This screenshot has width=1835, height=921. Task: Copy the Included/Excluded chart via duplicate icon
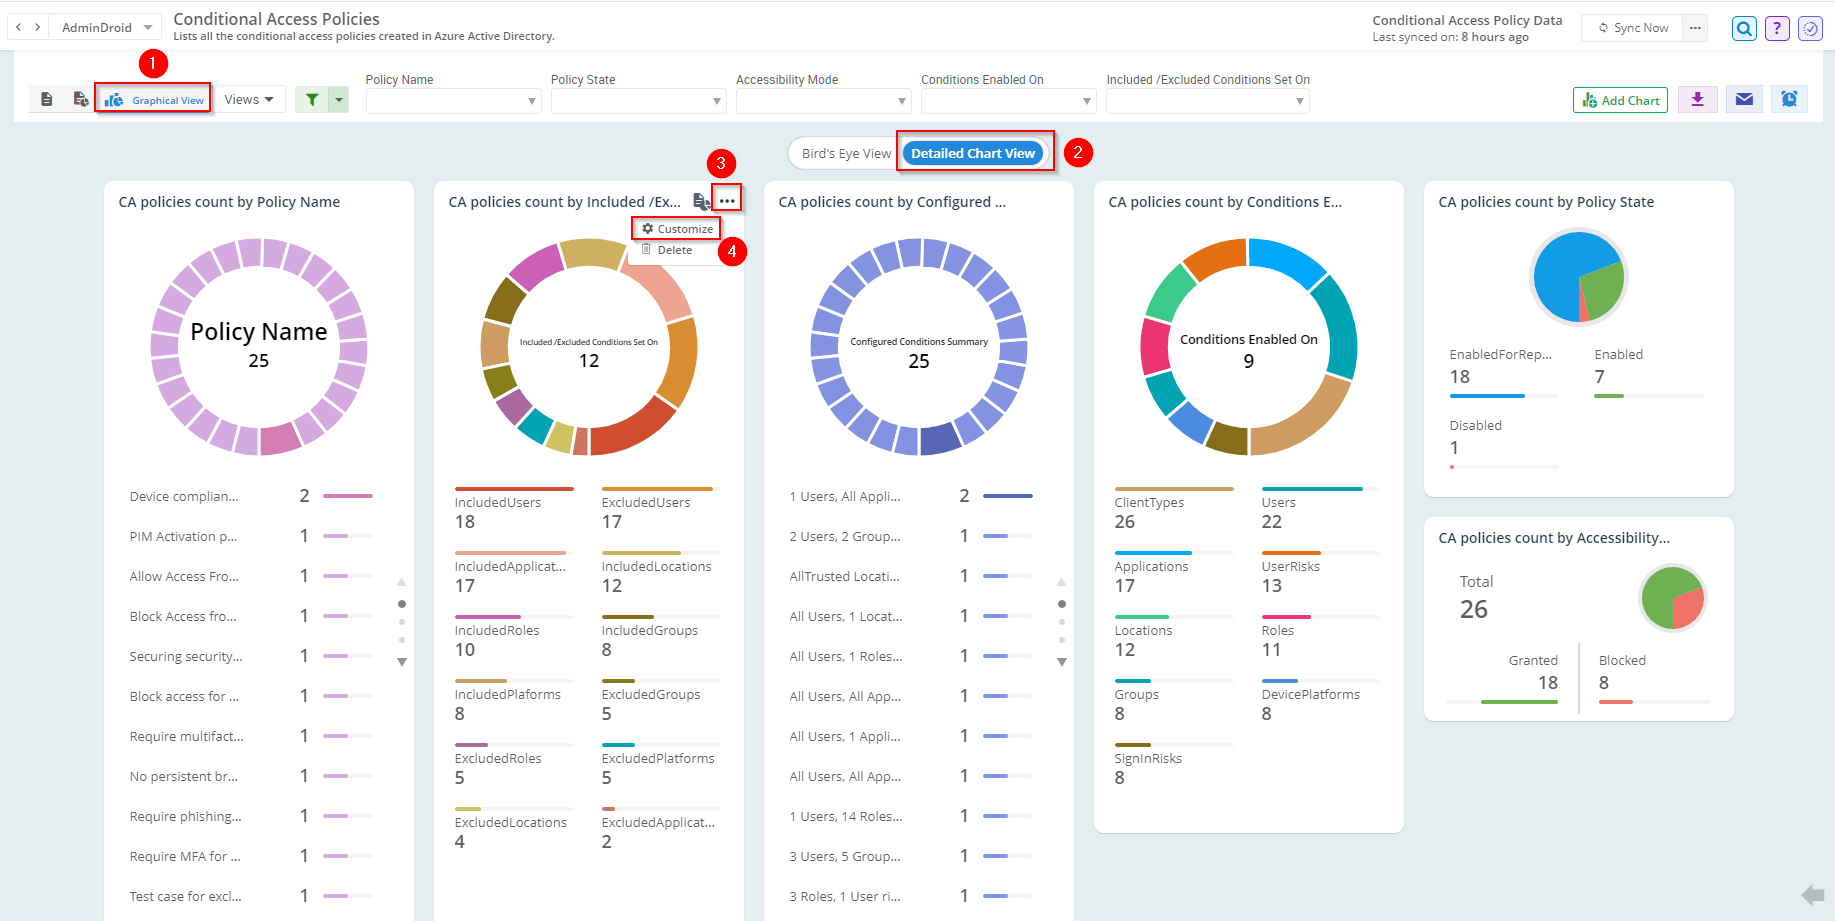[701, 200]
